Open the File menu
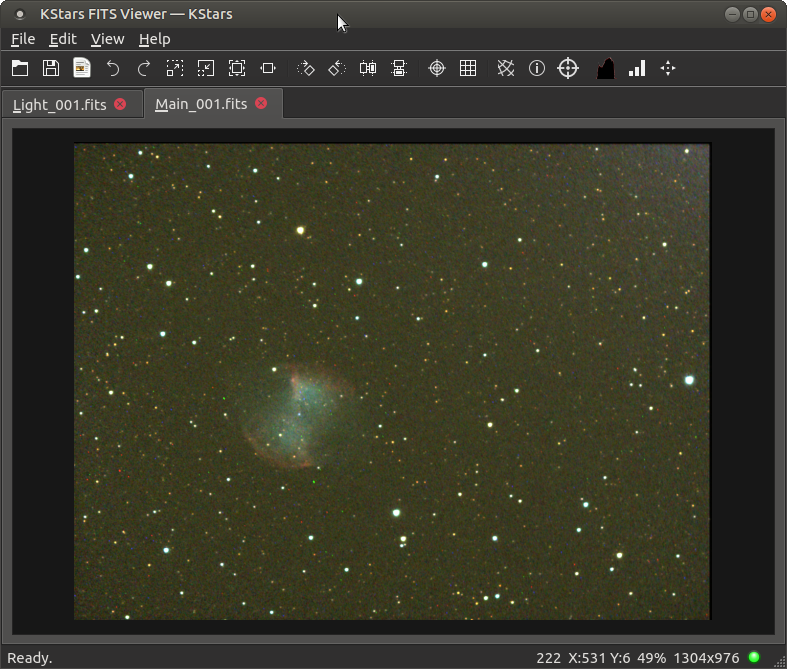 click(23, 39)
